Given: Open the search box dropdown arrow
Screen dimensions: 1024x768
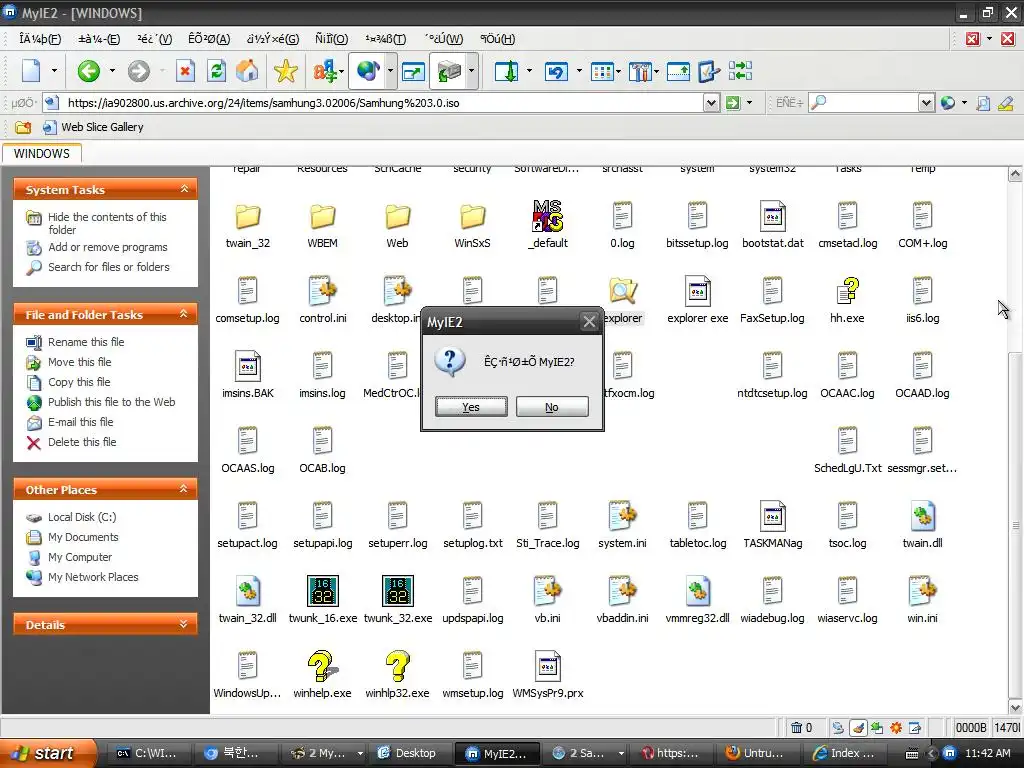Looking at the screenshot, I should (x=926, y=103).
